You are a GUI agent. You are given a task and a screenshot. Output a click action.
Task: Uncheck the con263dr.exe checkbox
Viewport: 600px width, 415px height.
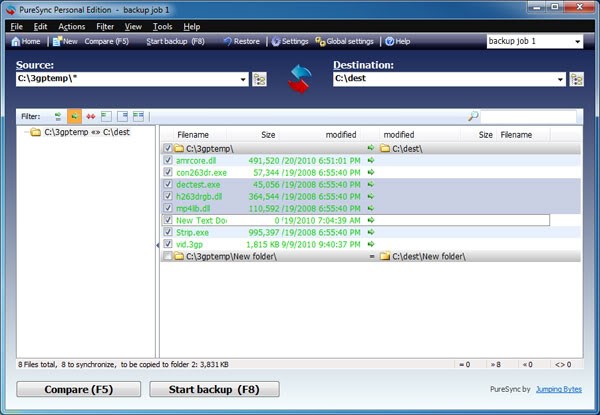[168, 172]
